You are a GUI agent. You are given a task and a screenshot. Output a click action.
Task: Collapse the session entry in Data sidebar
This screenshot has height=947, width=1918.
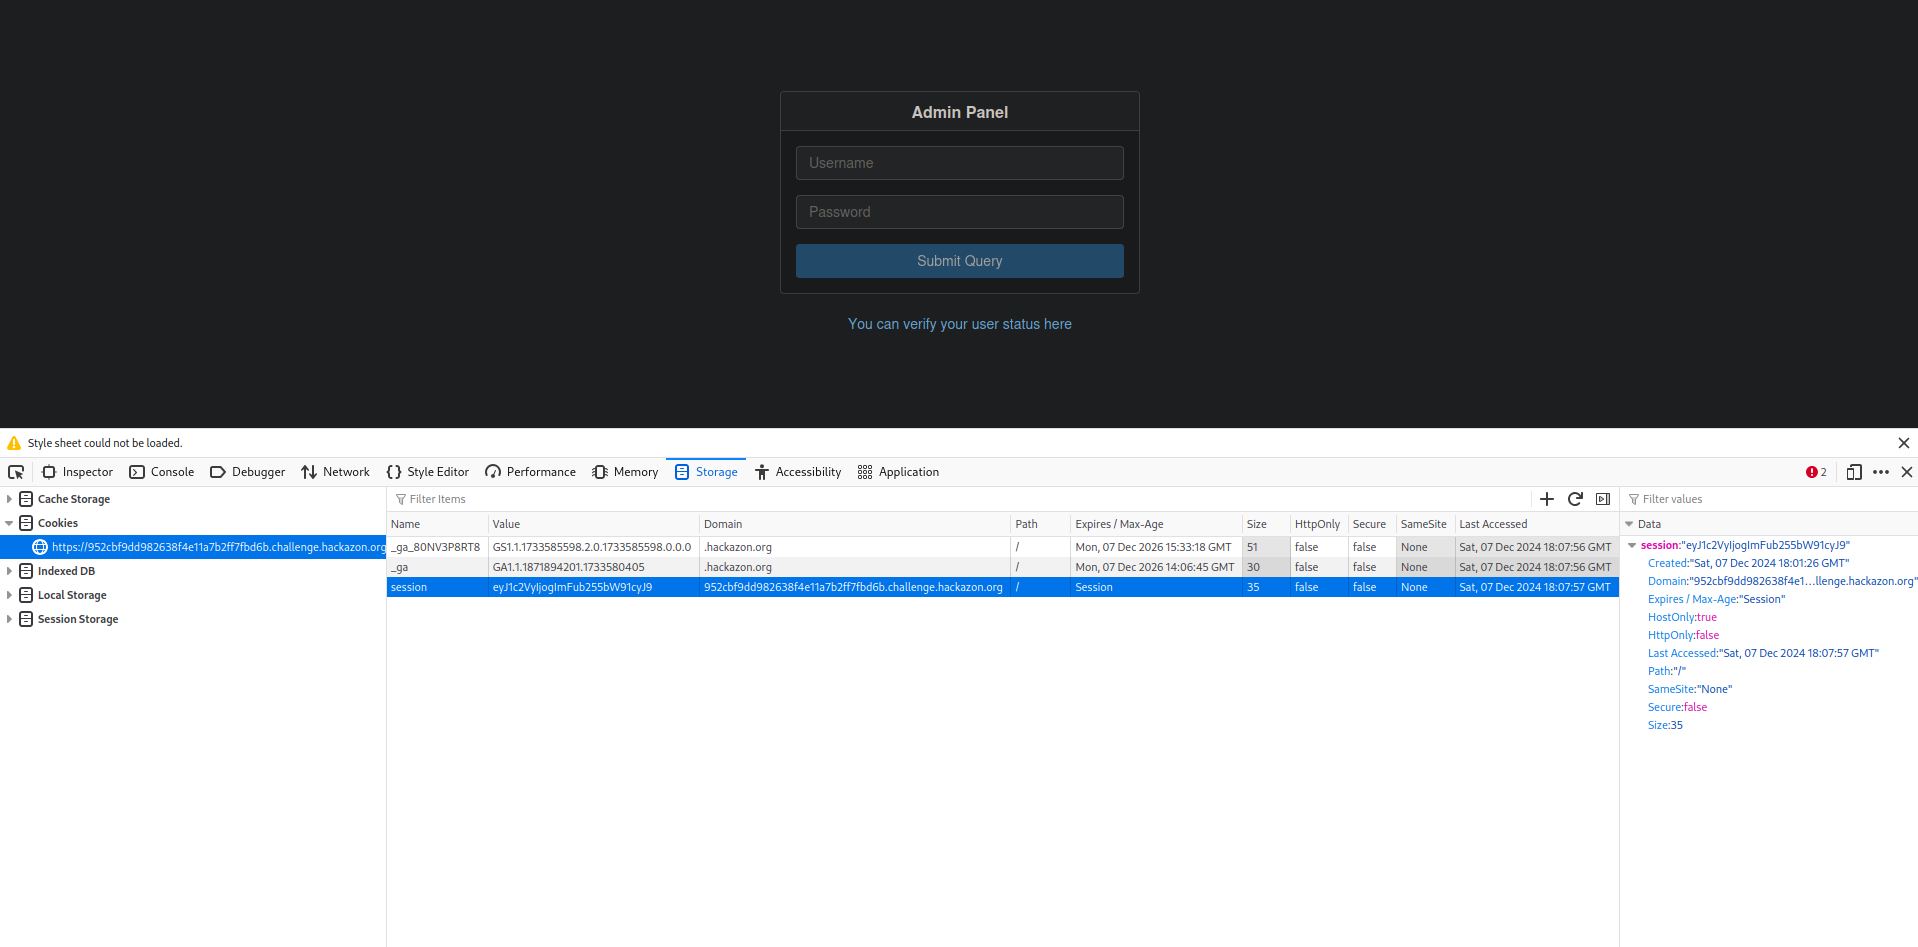coord(1632,545)
